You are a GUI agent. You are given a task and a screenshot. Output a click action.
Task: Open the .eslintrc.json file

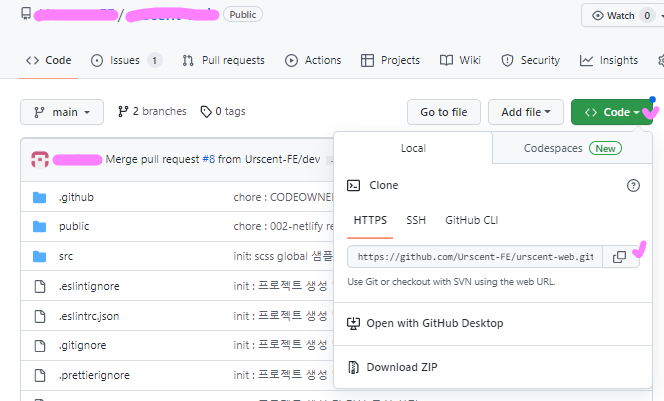click(x=89, y=316)
